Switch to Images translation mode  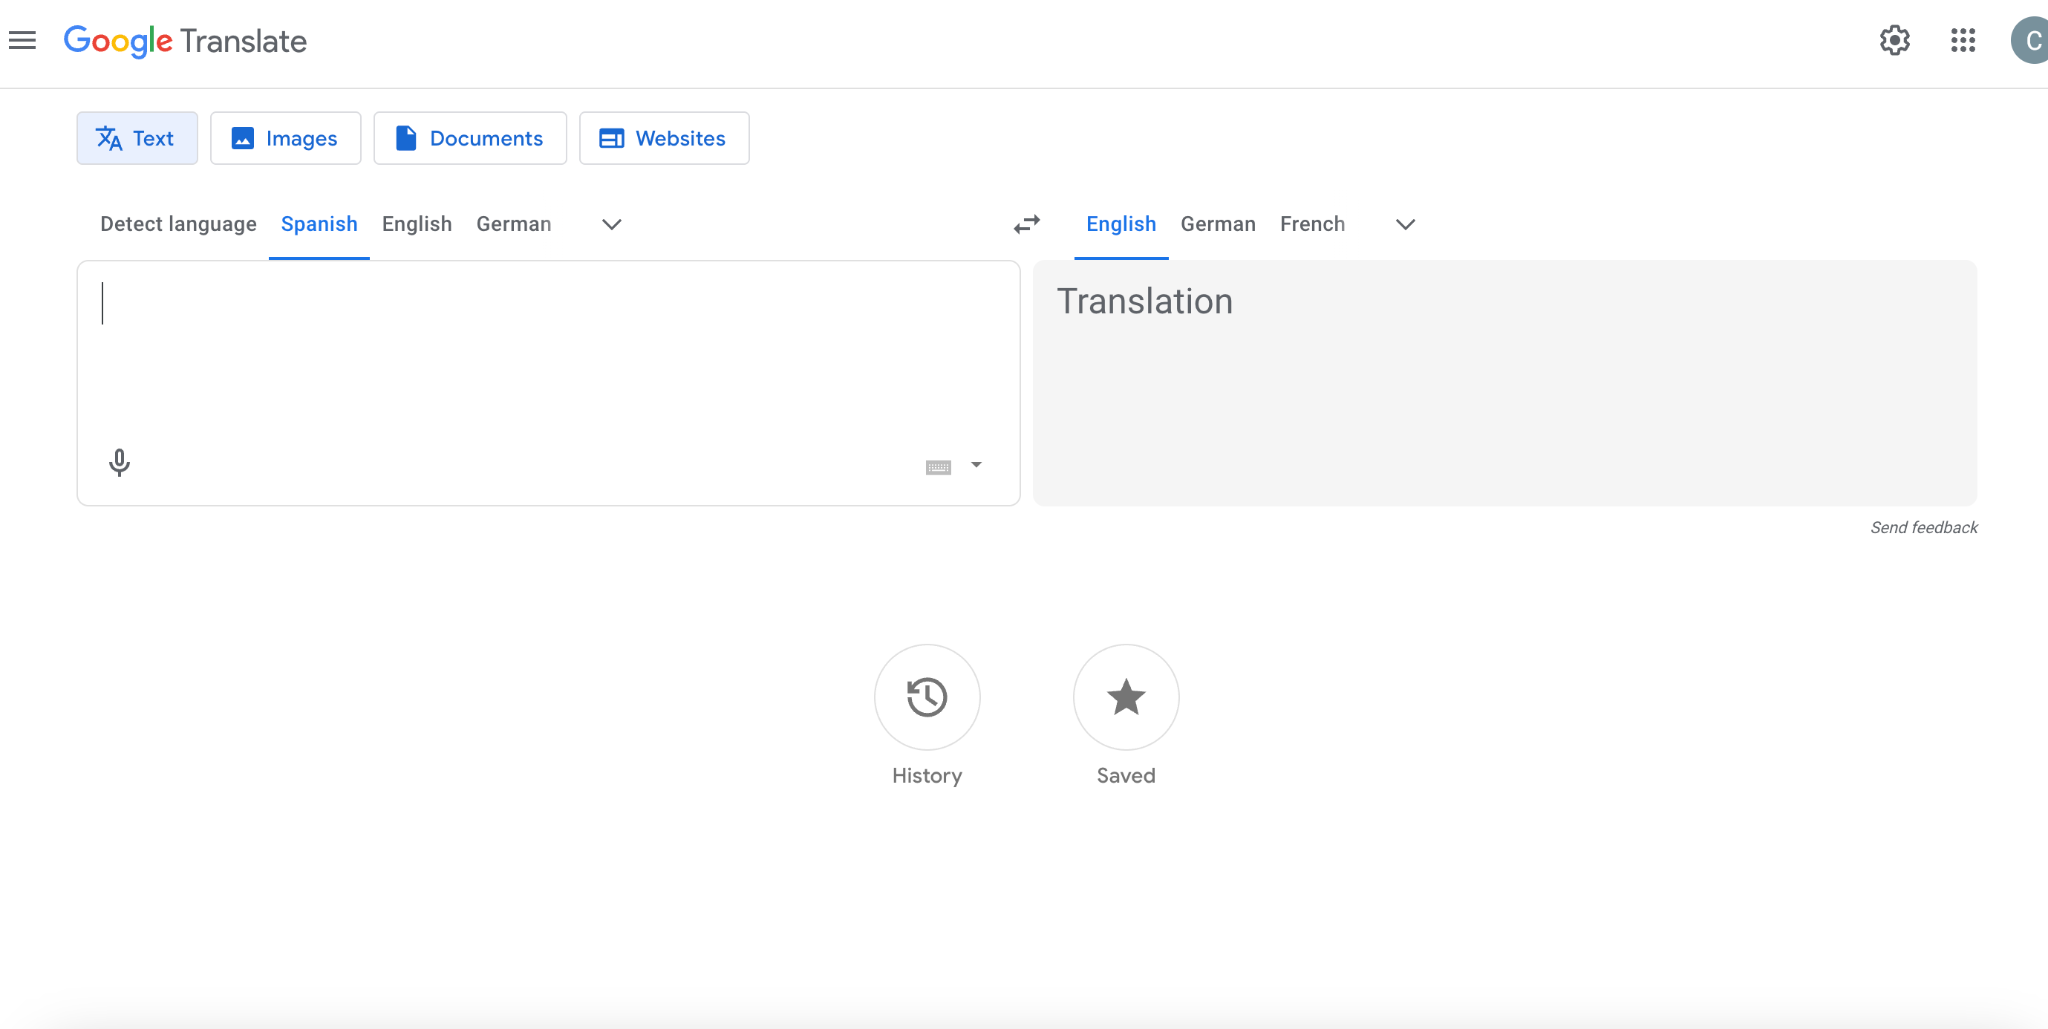pyautogui.click(x=285, y=138)
